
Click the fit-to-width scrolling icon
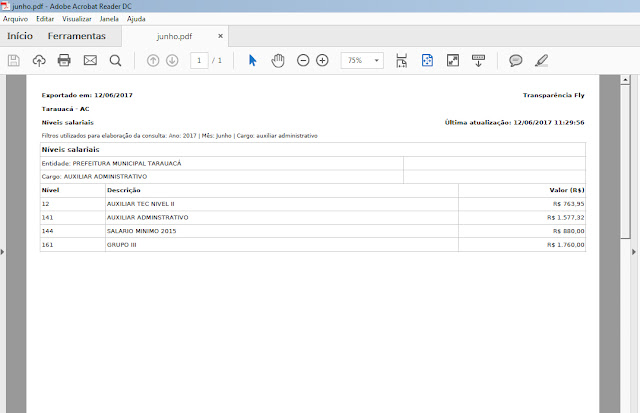[402, 60]
